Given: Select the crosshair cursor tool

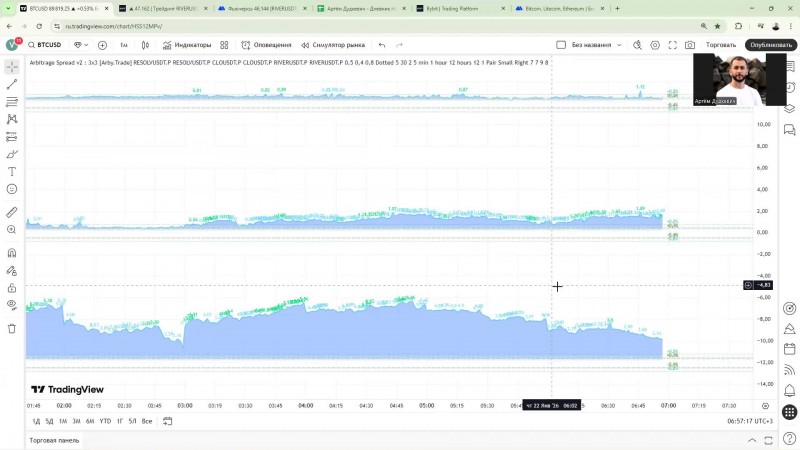Looking at the screenshot, I should pos(12,67).
